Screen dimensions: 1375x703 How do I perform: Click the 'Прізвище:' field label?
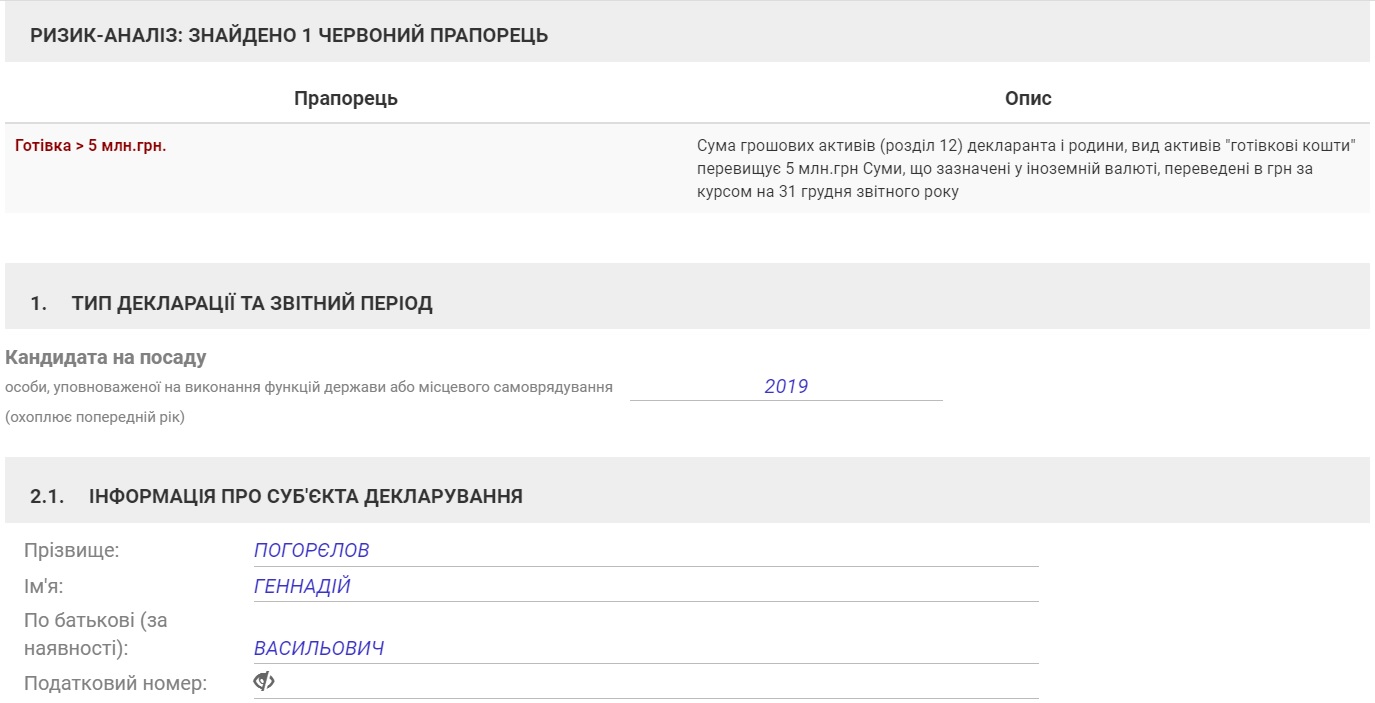click(x=71, y=551)
